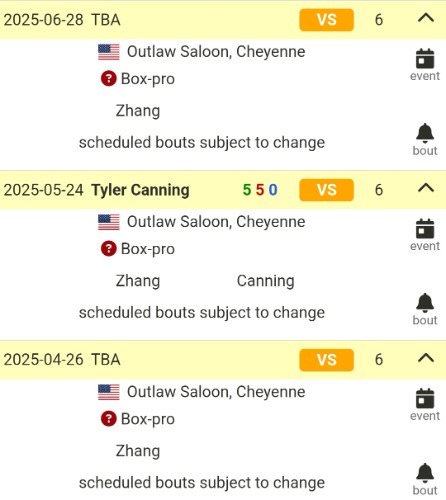Open Outlaw Saloon, Cheyenne venue on 2025-05-24
This screenshot has height=500, width=446.
pyautogui.click(x=216, y=222)
